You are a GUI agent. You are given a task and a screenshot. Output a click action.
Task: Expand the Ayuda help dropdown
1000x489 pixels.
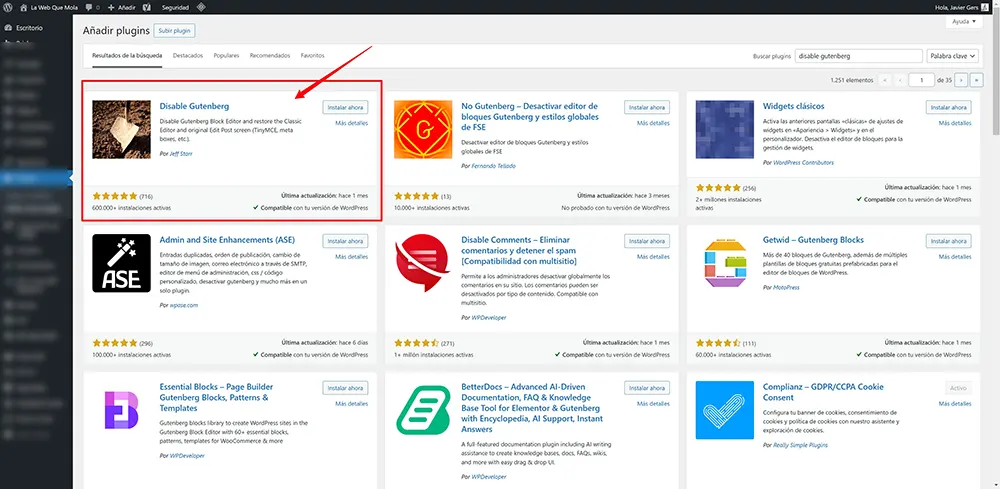[961, 21]
